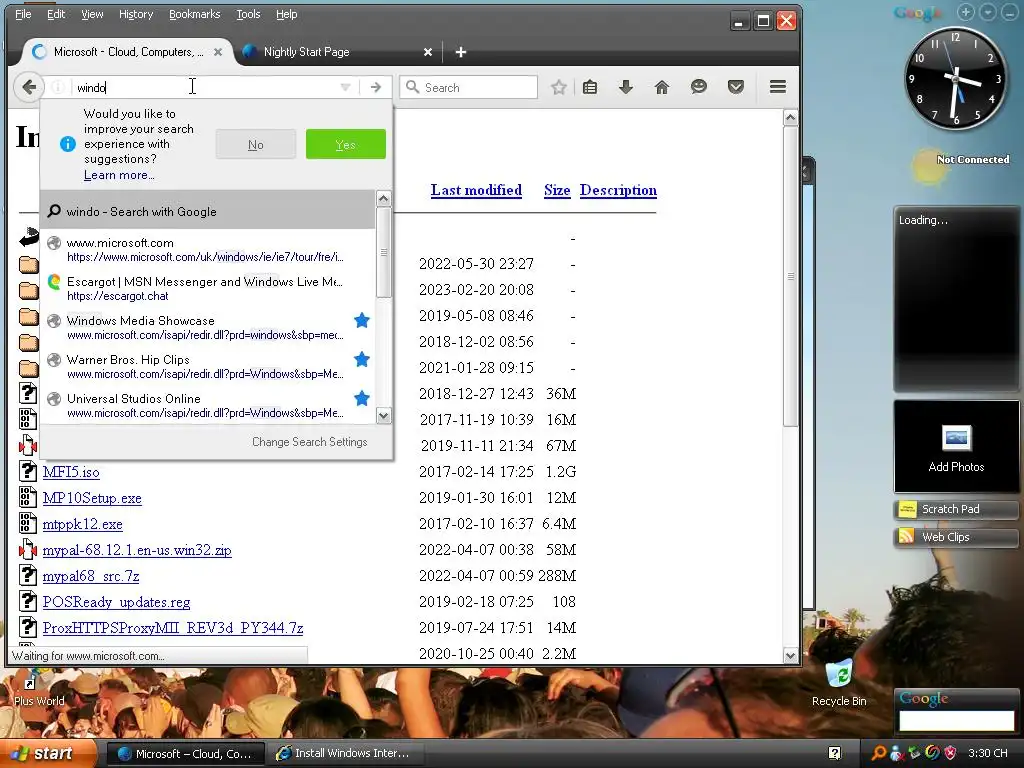Click bookmark star beside Universal Studios Online

[362, 398]
